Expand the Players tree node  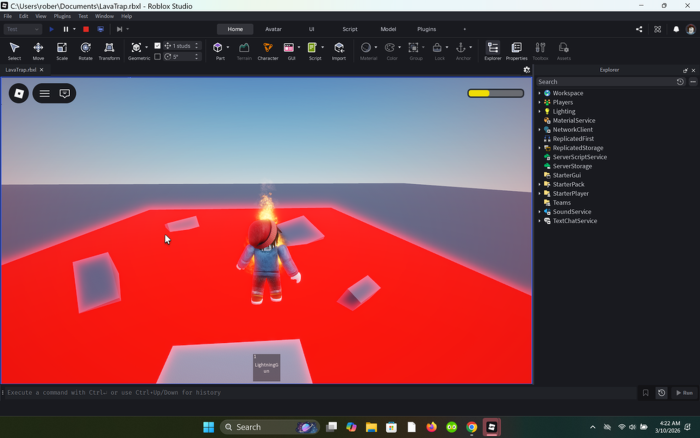click(539, 102)
